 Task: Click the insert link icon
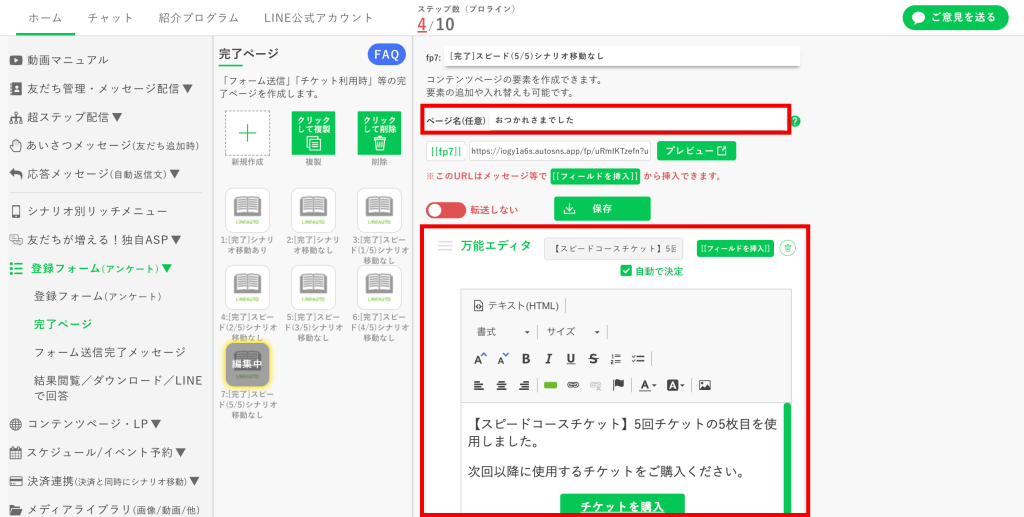click(x=573, y=385)
